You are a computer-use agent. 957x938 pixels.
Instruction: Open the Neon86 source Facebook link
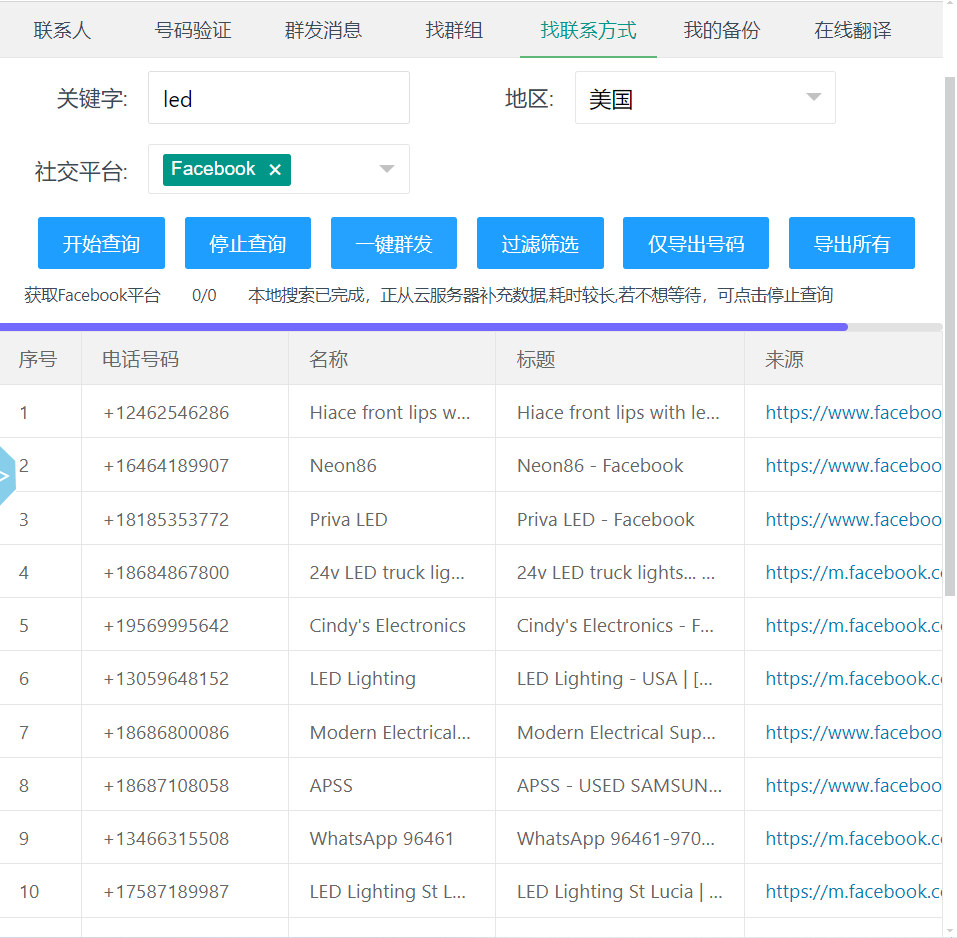click(852, 466)
